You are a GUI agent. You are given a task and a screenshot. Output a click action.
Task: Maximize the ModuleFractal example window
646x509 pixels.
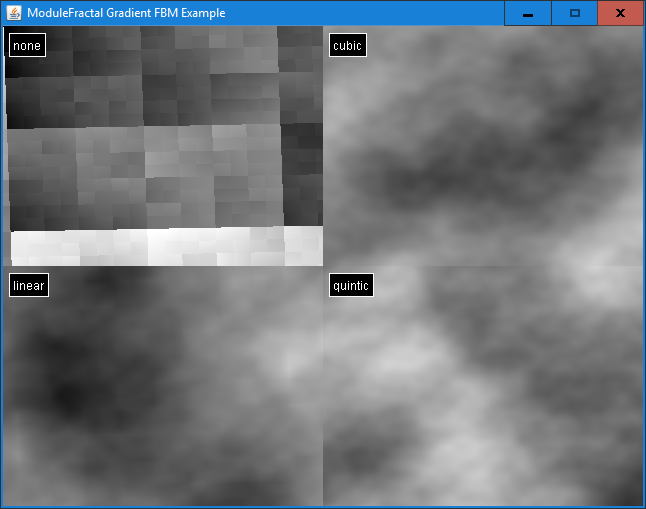574,13
